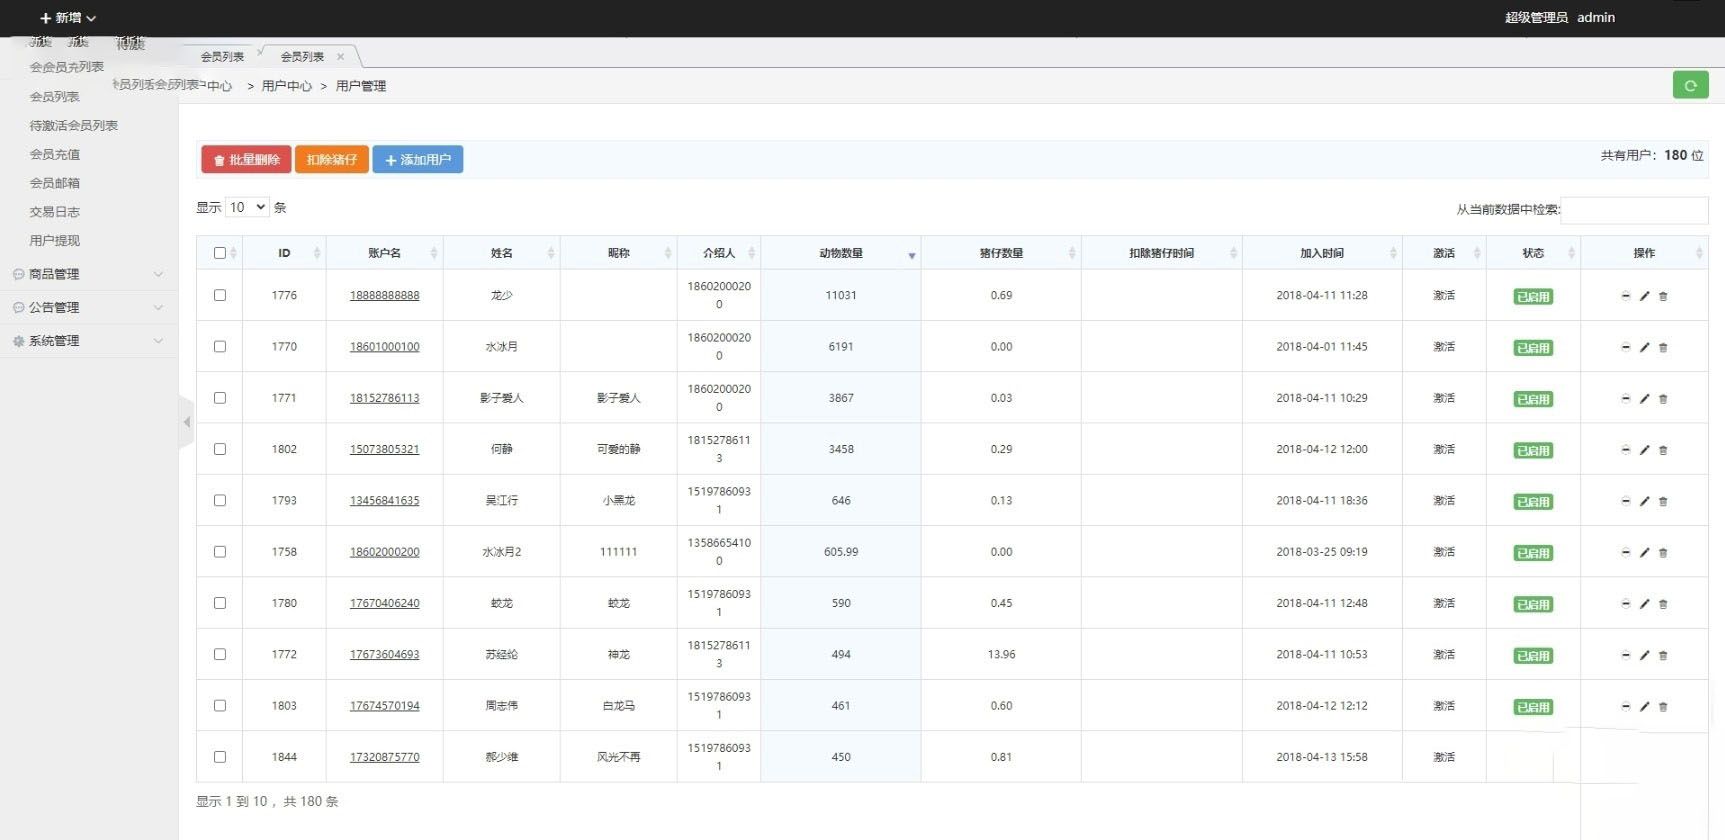Click trash icon for user 1770

click(1663, 348)
